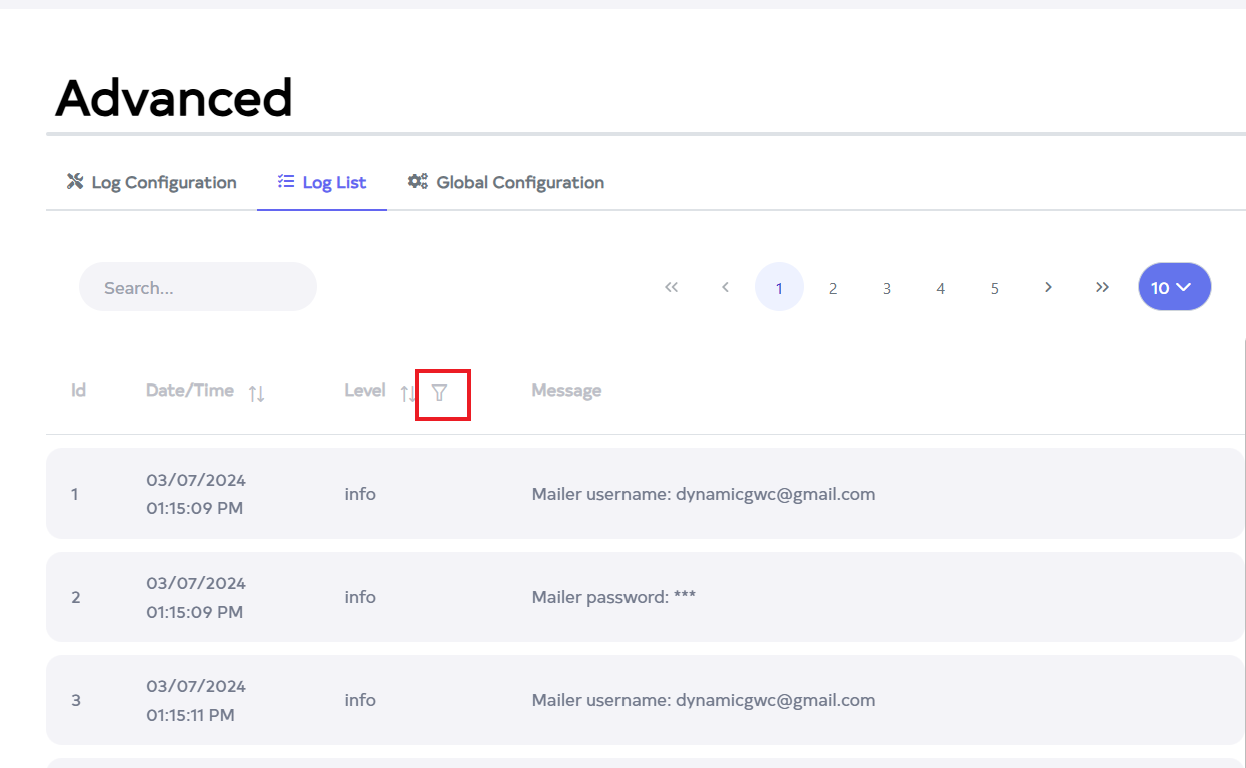Focus the Search input field

click(x=198, y=287)
